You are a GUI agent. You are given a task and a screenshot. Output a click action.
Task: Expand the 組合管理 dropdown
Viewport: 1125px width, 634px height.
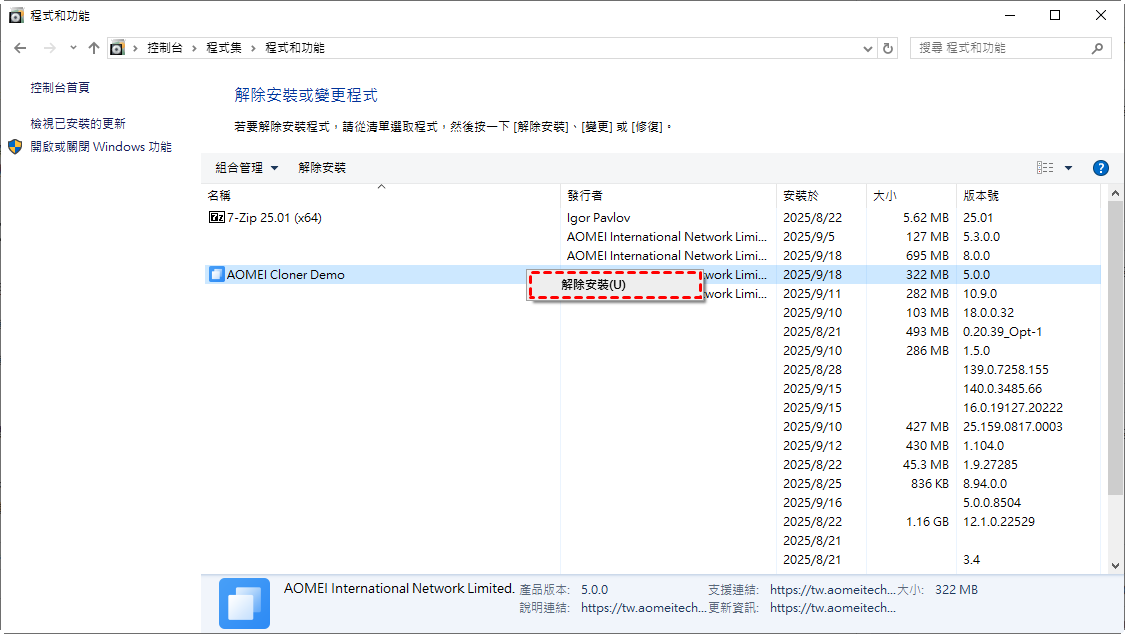pos(246,168)
